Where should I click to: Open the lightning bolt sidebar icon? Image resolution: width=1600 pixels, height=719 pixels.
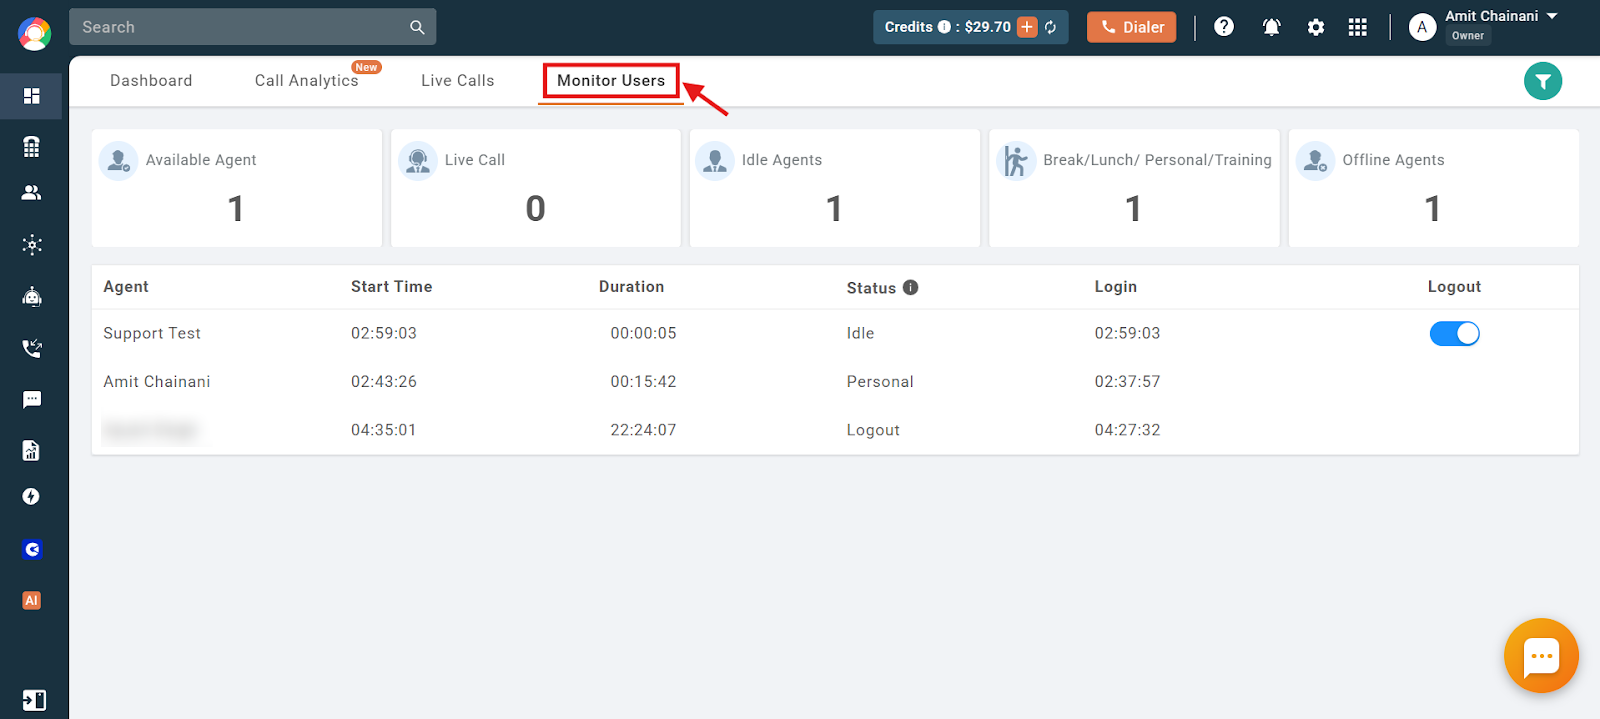pos(32,497)
